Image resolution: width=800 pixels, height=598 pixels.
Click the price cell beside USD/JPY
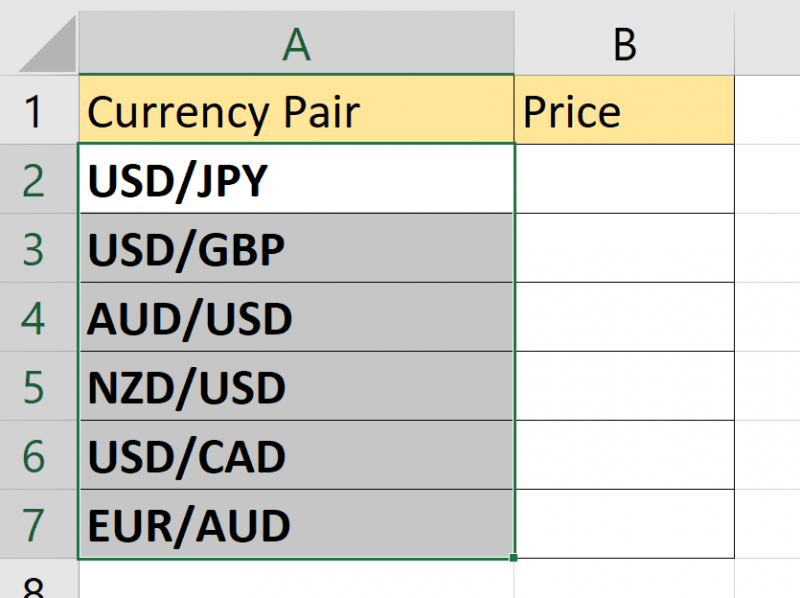[x=623, y=180]
